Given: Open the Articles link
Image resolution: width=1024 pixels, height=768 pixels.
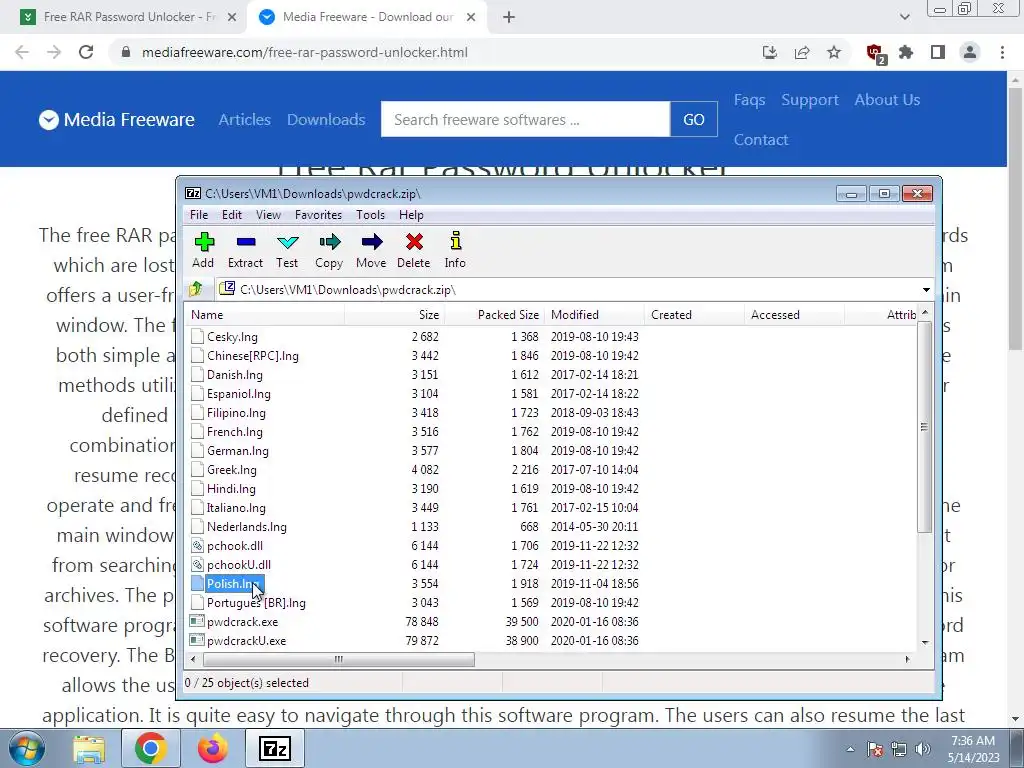Looking at the screenshot, I should [244, 120].
